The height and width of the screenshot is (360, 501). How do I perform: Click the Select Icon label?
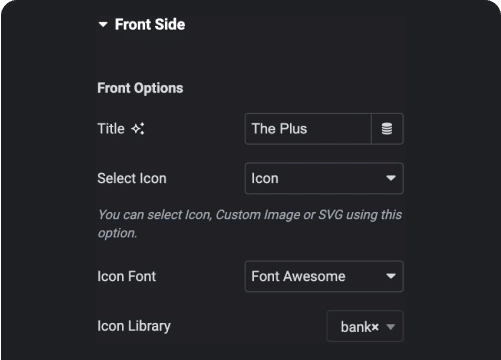point(132,178)
